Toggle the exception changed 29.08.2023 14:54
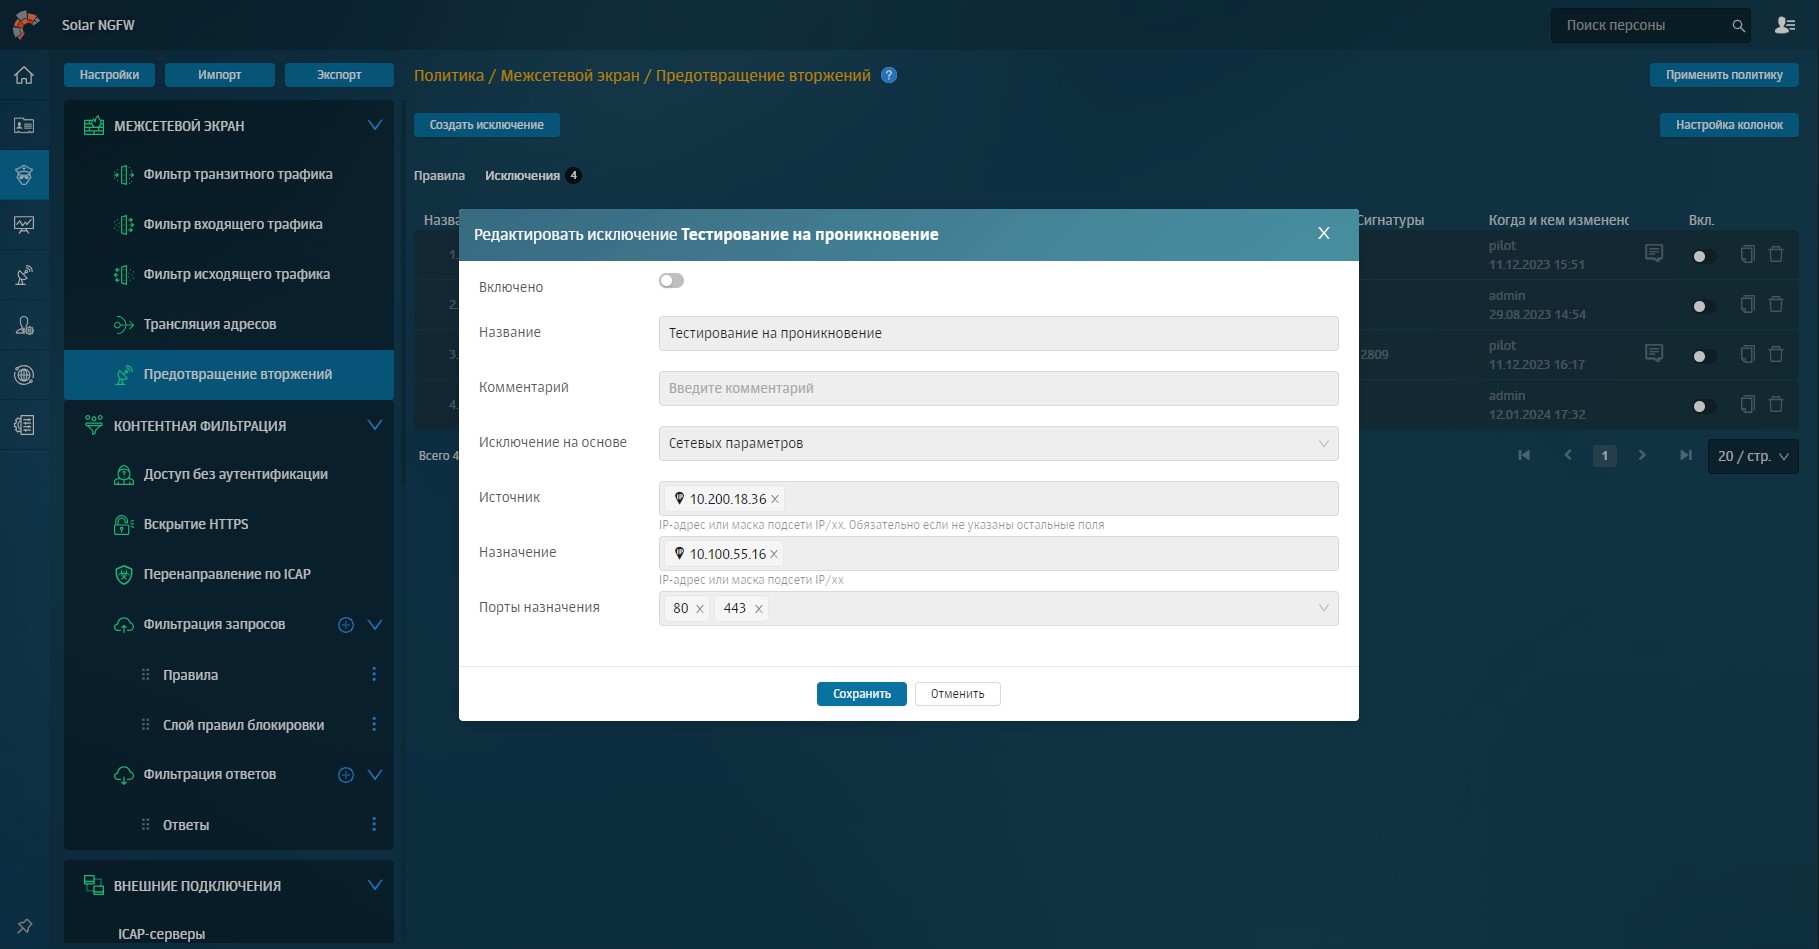The image size is (1819, 949). (1703, 306)
